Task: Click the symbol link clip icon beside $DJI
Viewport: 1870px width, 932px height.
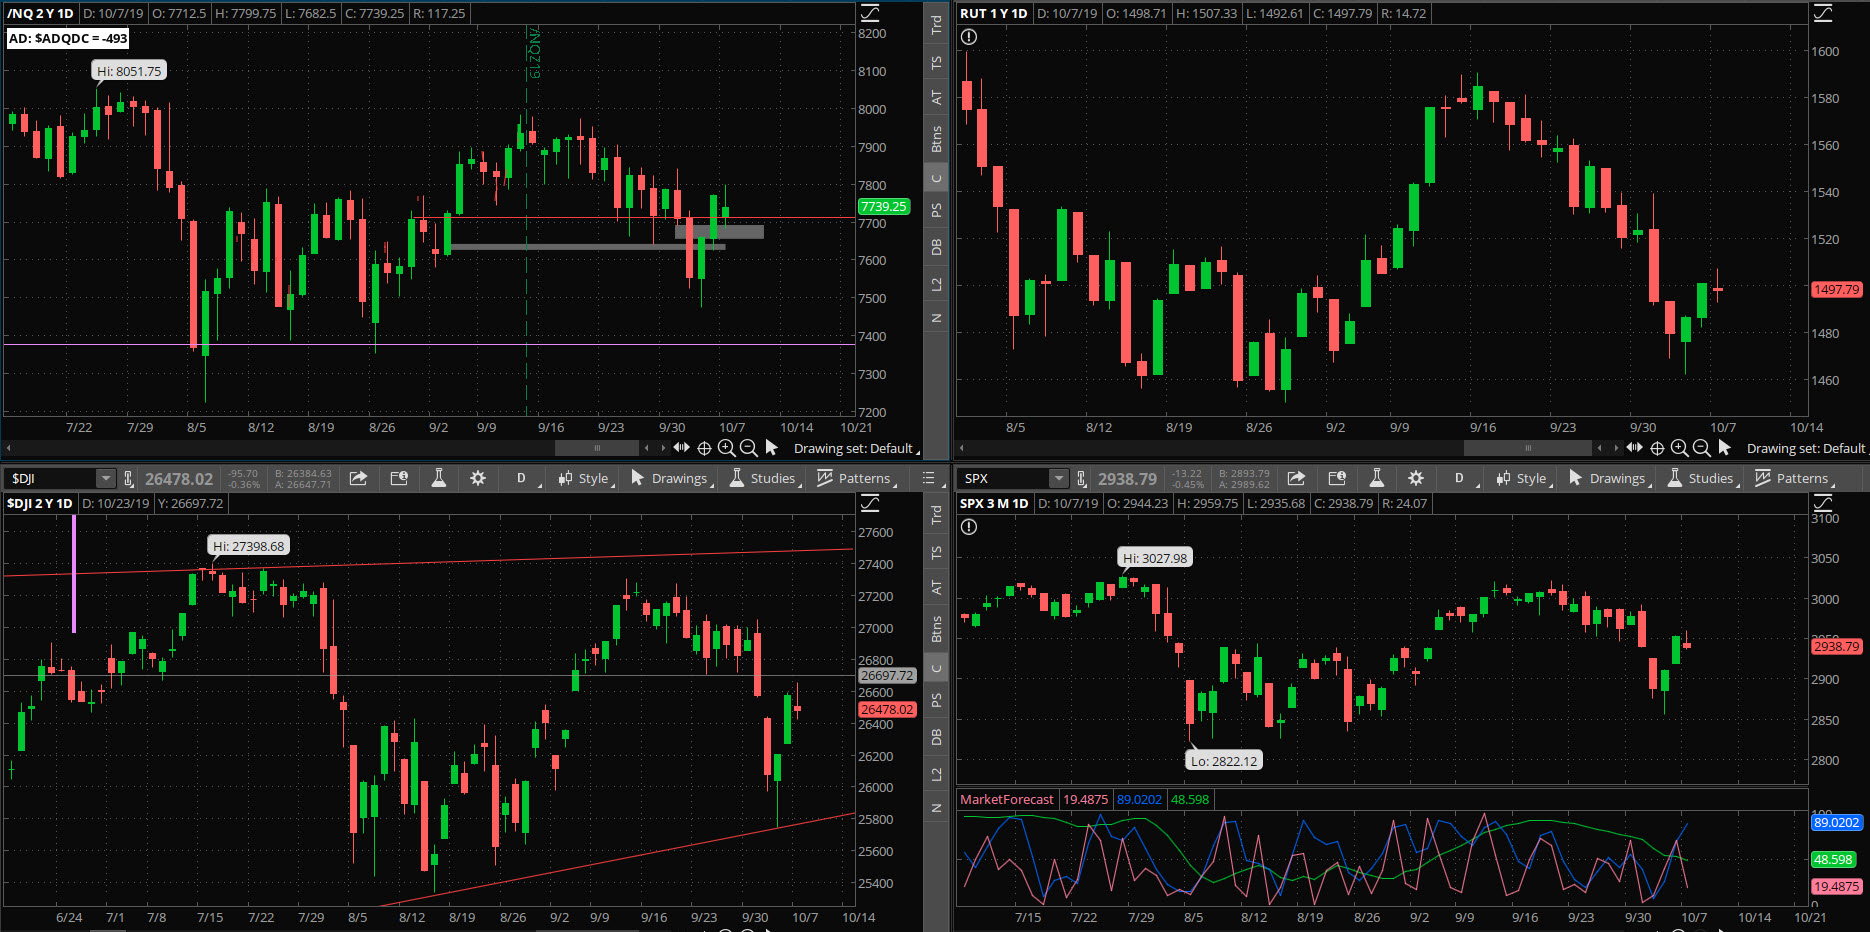Action: tap(129, 479)
